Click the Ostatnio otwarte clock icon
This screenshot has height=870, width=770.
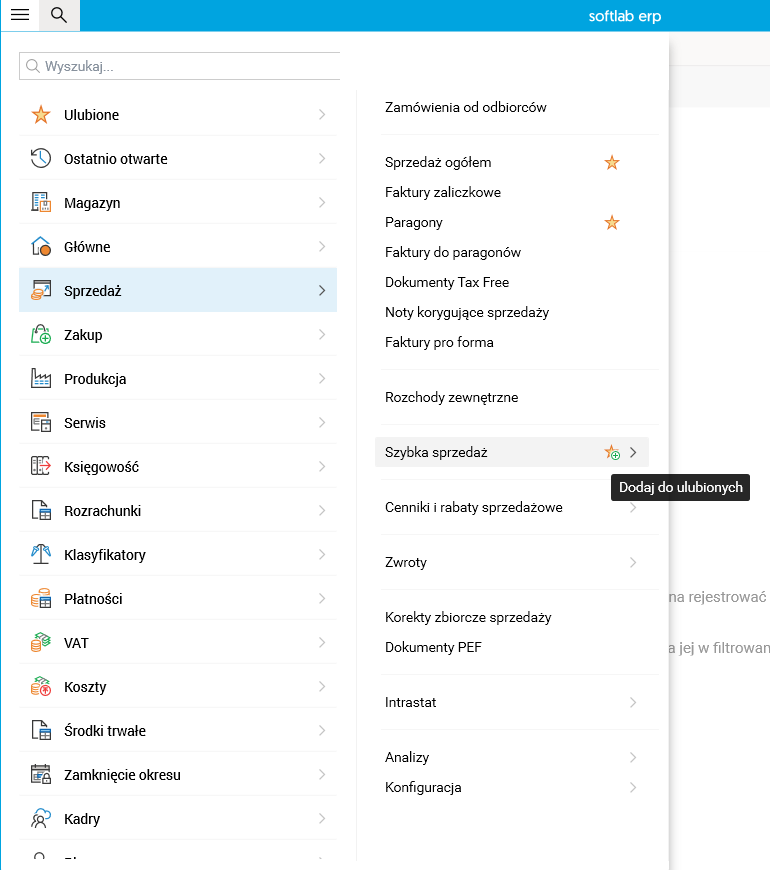tap(41, 159)
